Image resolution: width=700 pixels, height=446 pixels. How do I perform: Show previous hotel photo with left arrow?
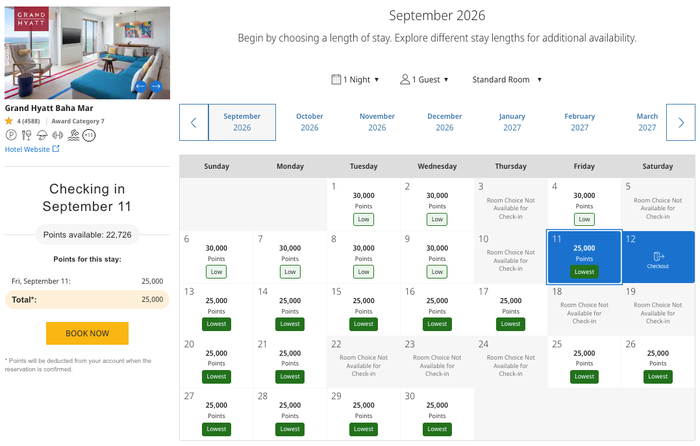pos(140,86)
